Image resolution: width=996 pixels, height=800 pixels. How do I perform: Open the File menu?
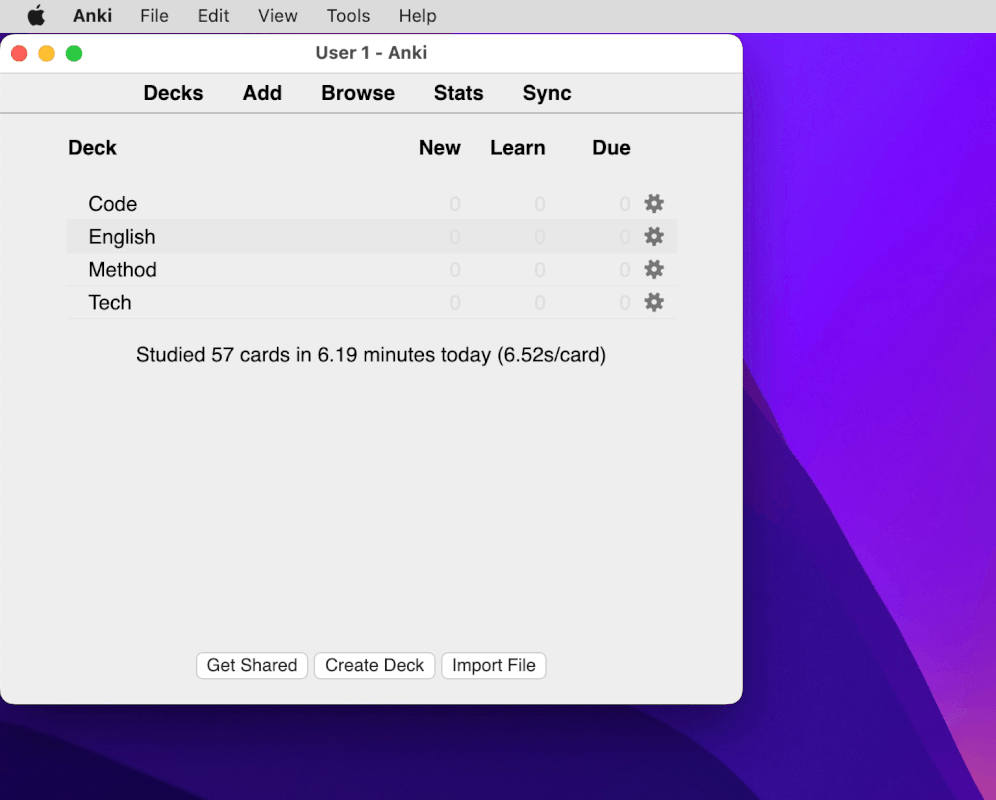click(x=154, y=15)
